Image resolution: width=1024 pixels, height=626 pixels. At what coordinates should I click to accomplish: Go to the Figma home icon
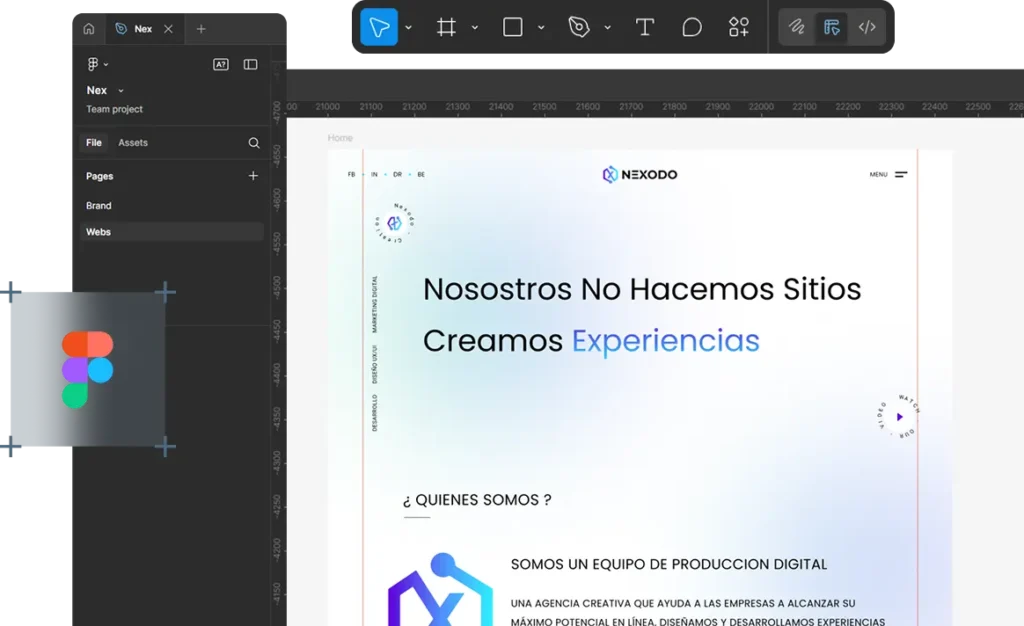tap(89, 29)
